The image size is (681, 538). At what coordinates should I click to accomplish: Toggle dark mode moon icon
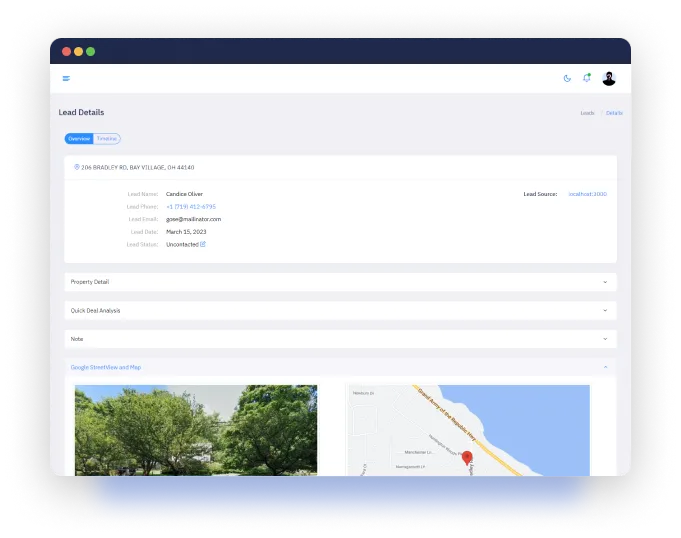coord(567,78)
